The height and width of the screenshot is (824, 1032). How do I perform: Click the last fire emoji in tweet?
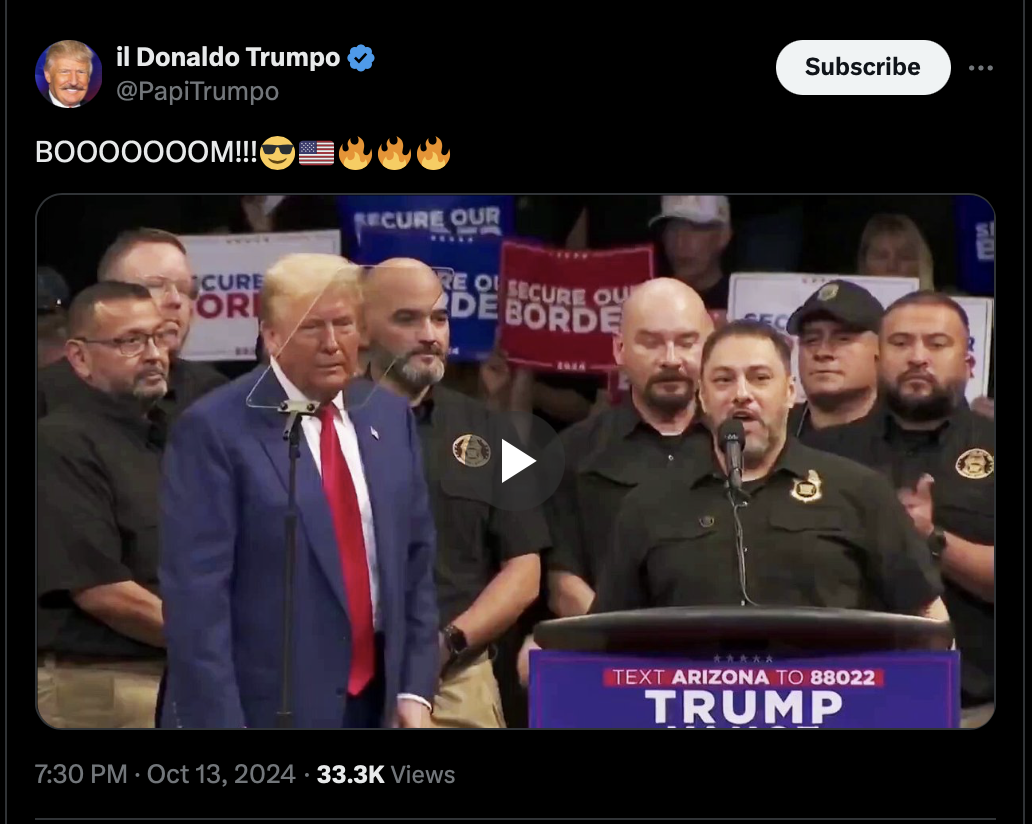click(433, 153)
